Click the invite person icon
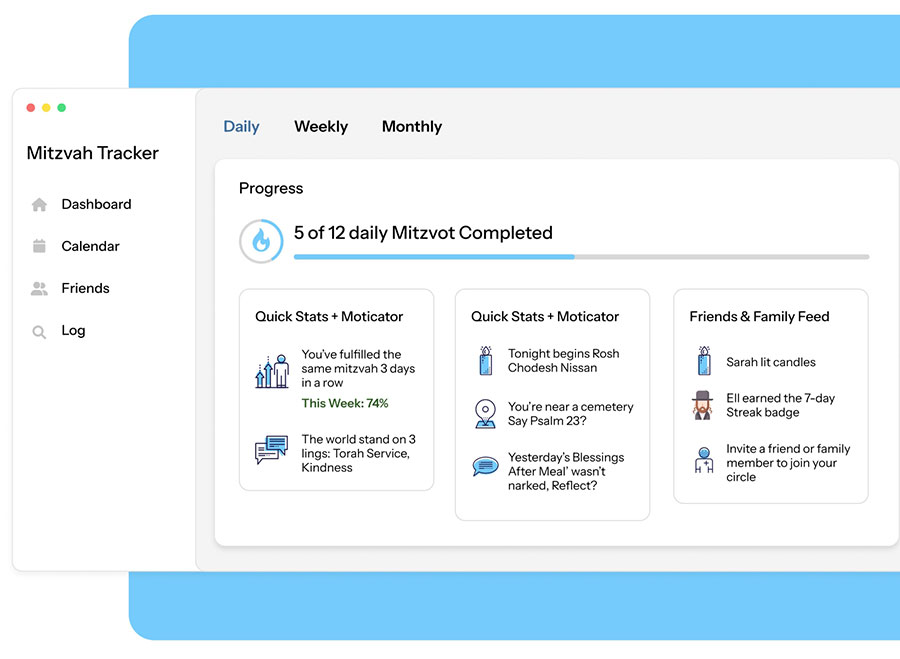Image resolution: width=900 pixels, height=659 pixels. 703,461
